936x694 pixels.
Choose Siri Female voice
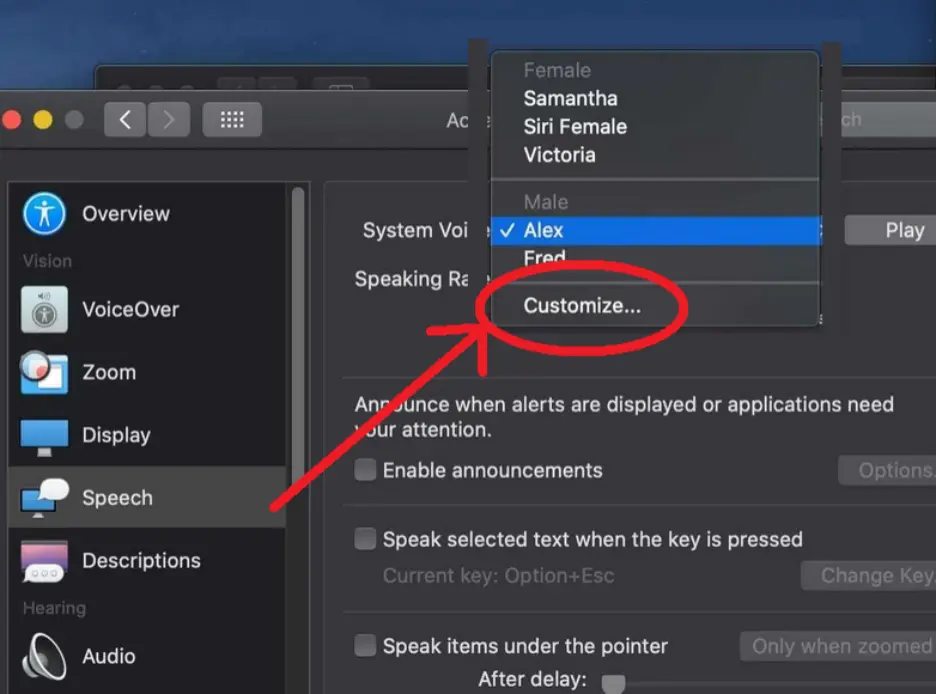[x=655, y=127]
